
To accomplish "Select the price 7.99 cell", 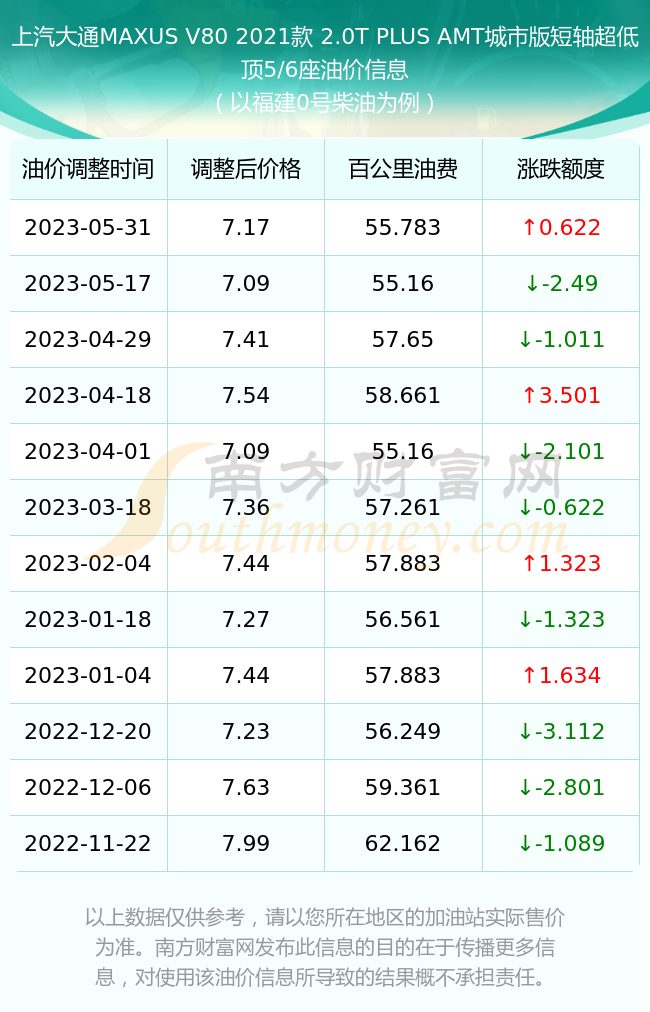I will click(x=246, y=843).
